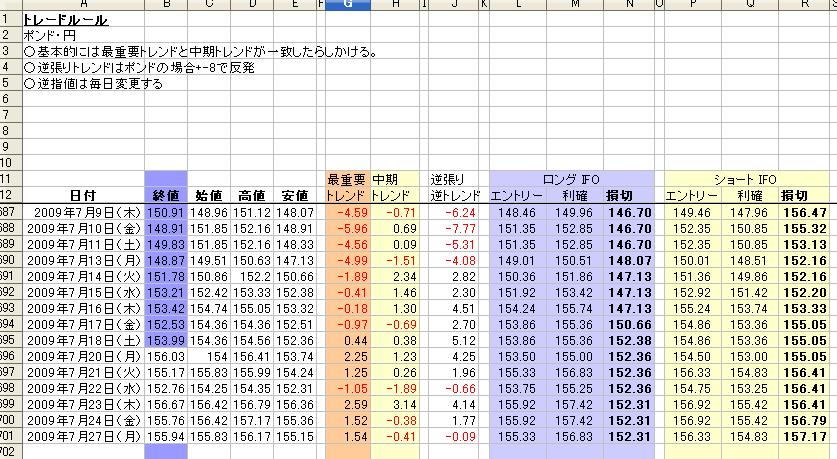The image size is (837, 459).
Task: Click the column R header
Action: pos(805,6)
